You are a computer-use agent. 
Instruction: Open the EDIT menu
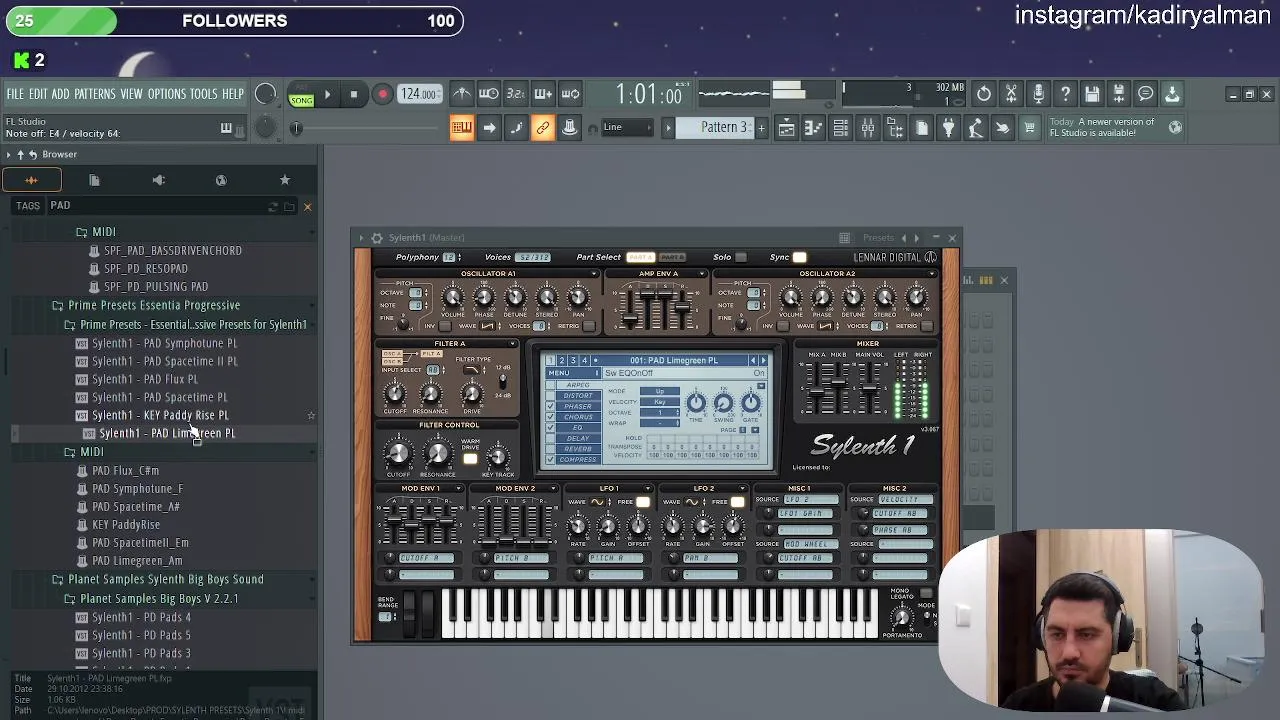(x=38, y=94)
